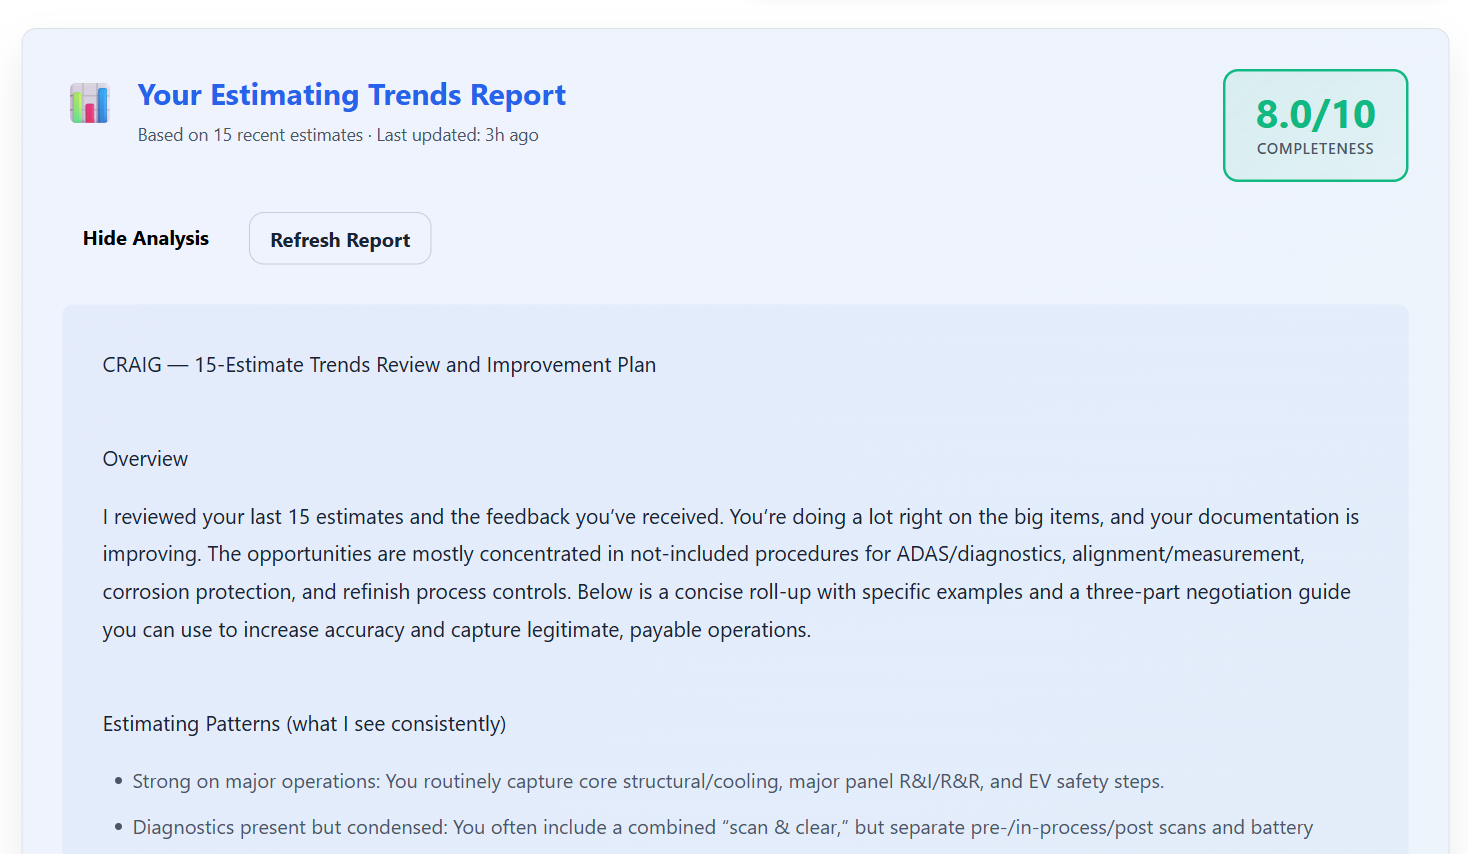Viewport: 1468px width, 854px height.
Task: Click the Overview section heading
Action: pyautogui.click(x=145, y=458)
